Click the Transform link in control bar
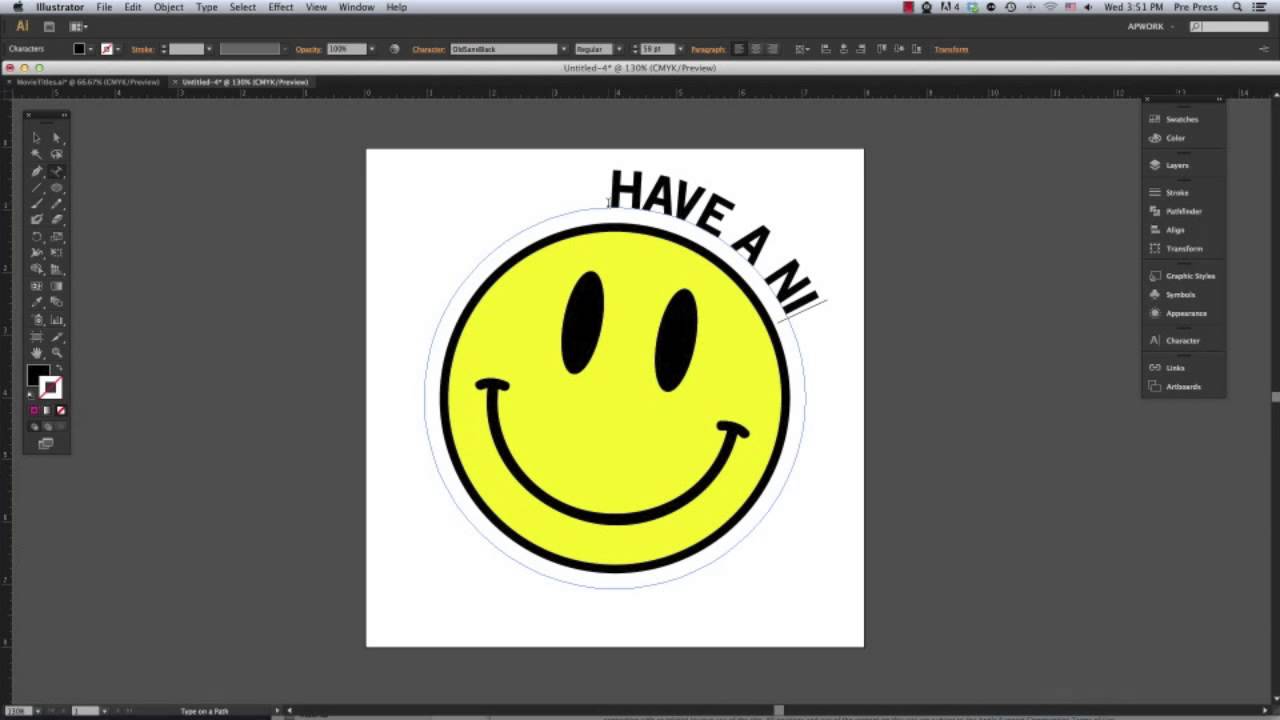The width and height of the screenshot is (1280, 720). (951, 49)
